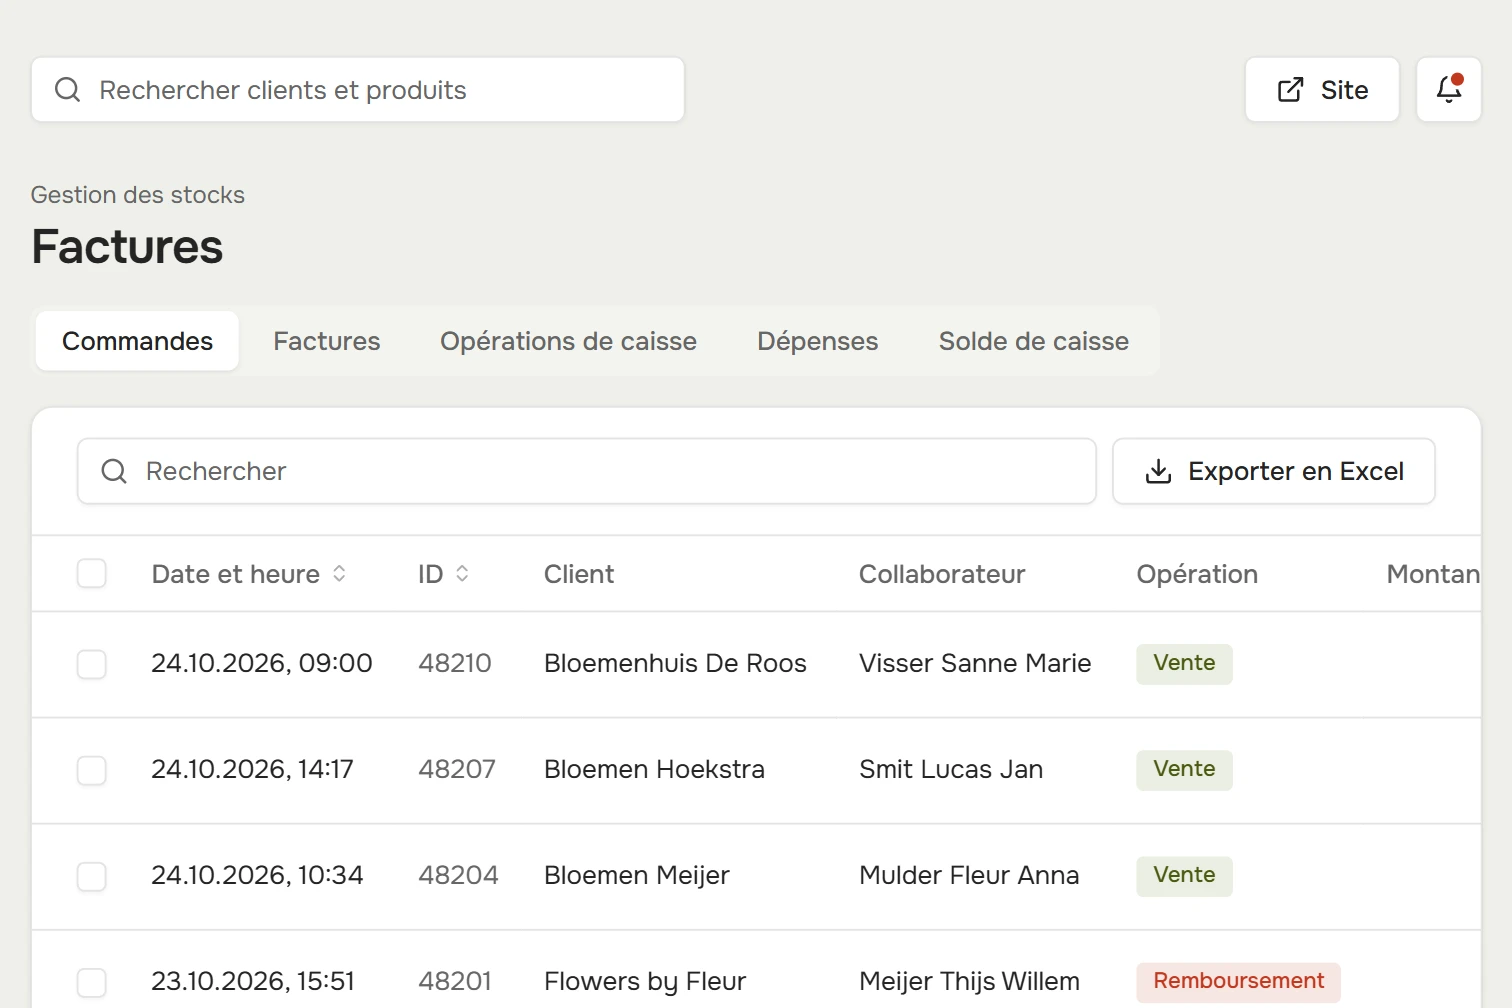
Task: Tick checkbox for order 48210
Action: pyautogui.click(x=92, y=664)
